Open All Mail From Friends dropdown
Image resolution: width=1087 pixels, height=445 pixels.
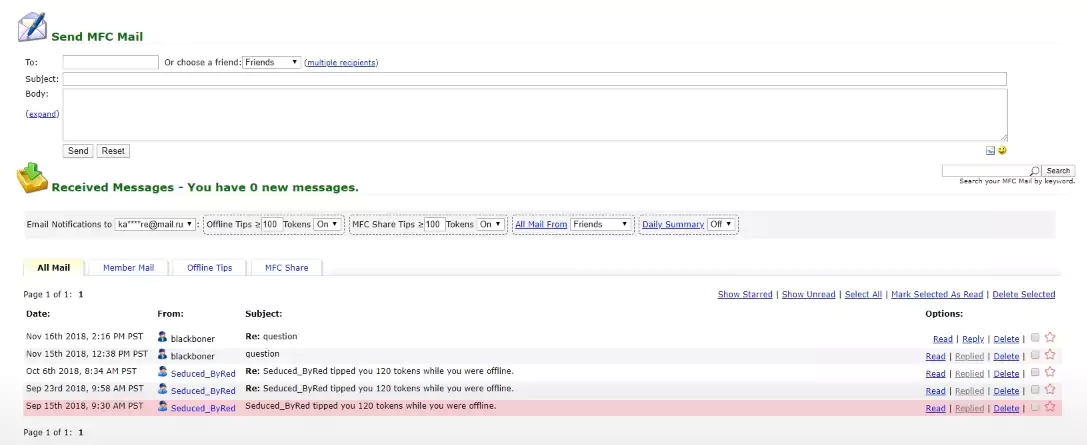[x=600, y=225]
